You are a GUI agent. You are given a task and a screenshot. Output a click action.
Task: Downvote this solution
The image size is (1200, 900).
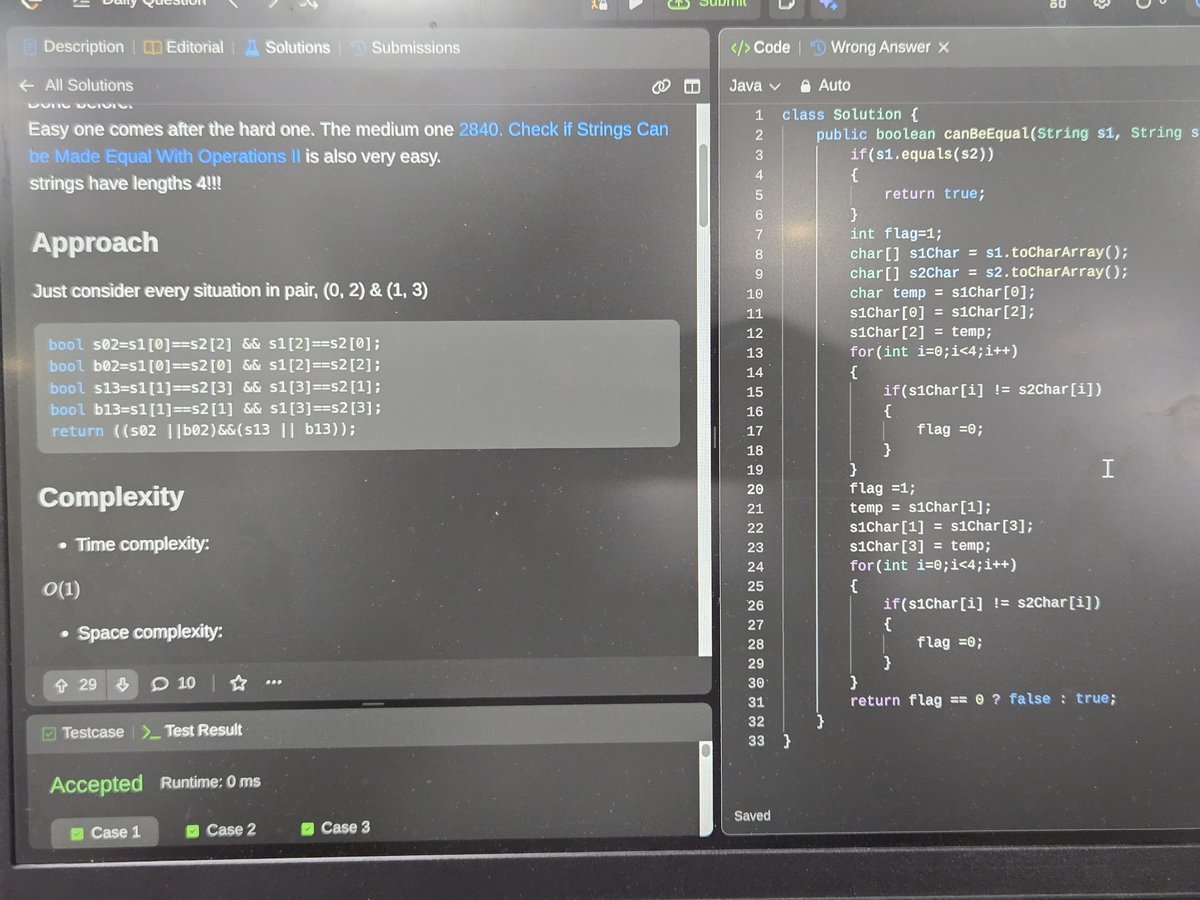click(x=122, y=684)
